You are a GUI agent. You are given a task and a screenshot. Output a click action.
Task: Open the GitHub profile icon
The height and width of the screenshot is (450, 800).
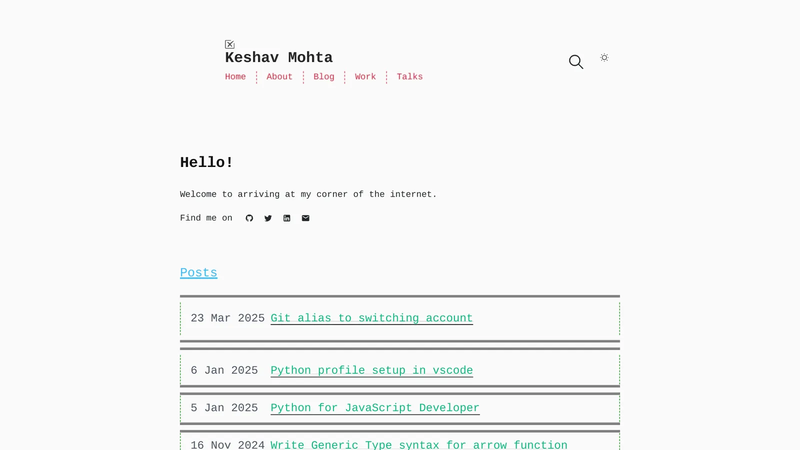[249, 218]
